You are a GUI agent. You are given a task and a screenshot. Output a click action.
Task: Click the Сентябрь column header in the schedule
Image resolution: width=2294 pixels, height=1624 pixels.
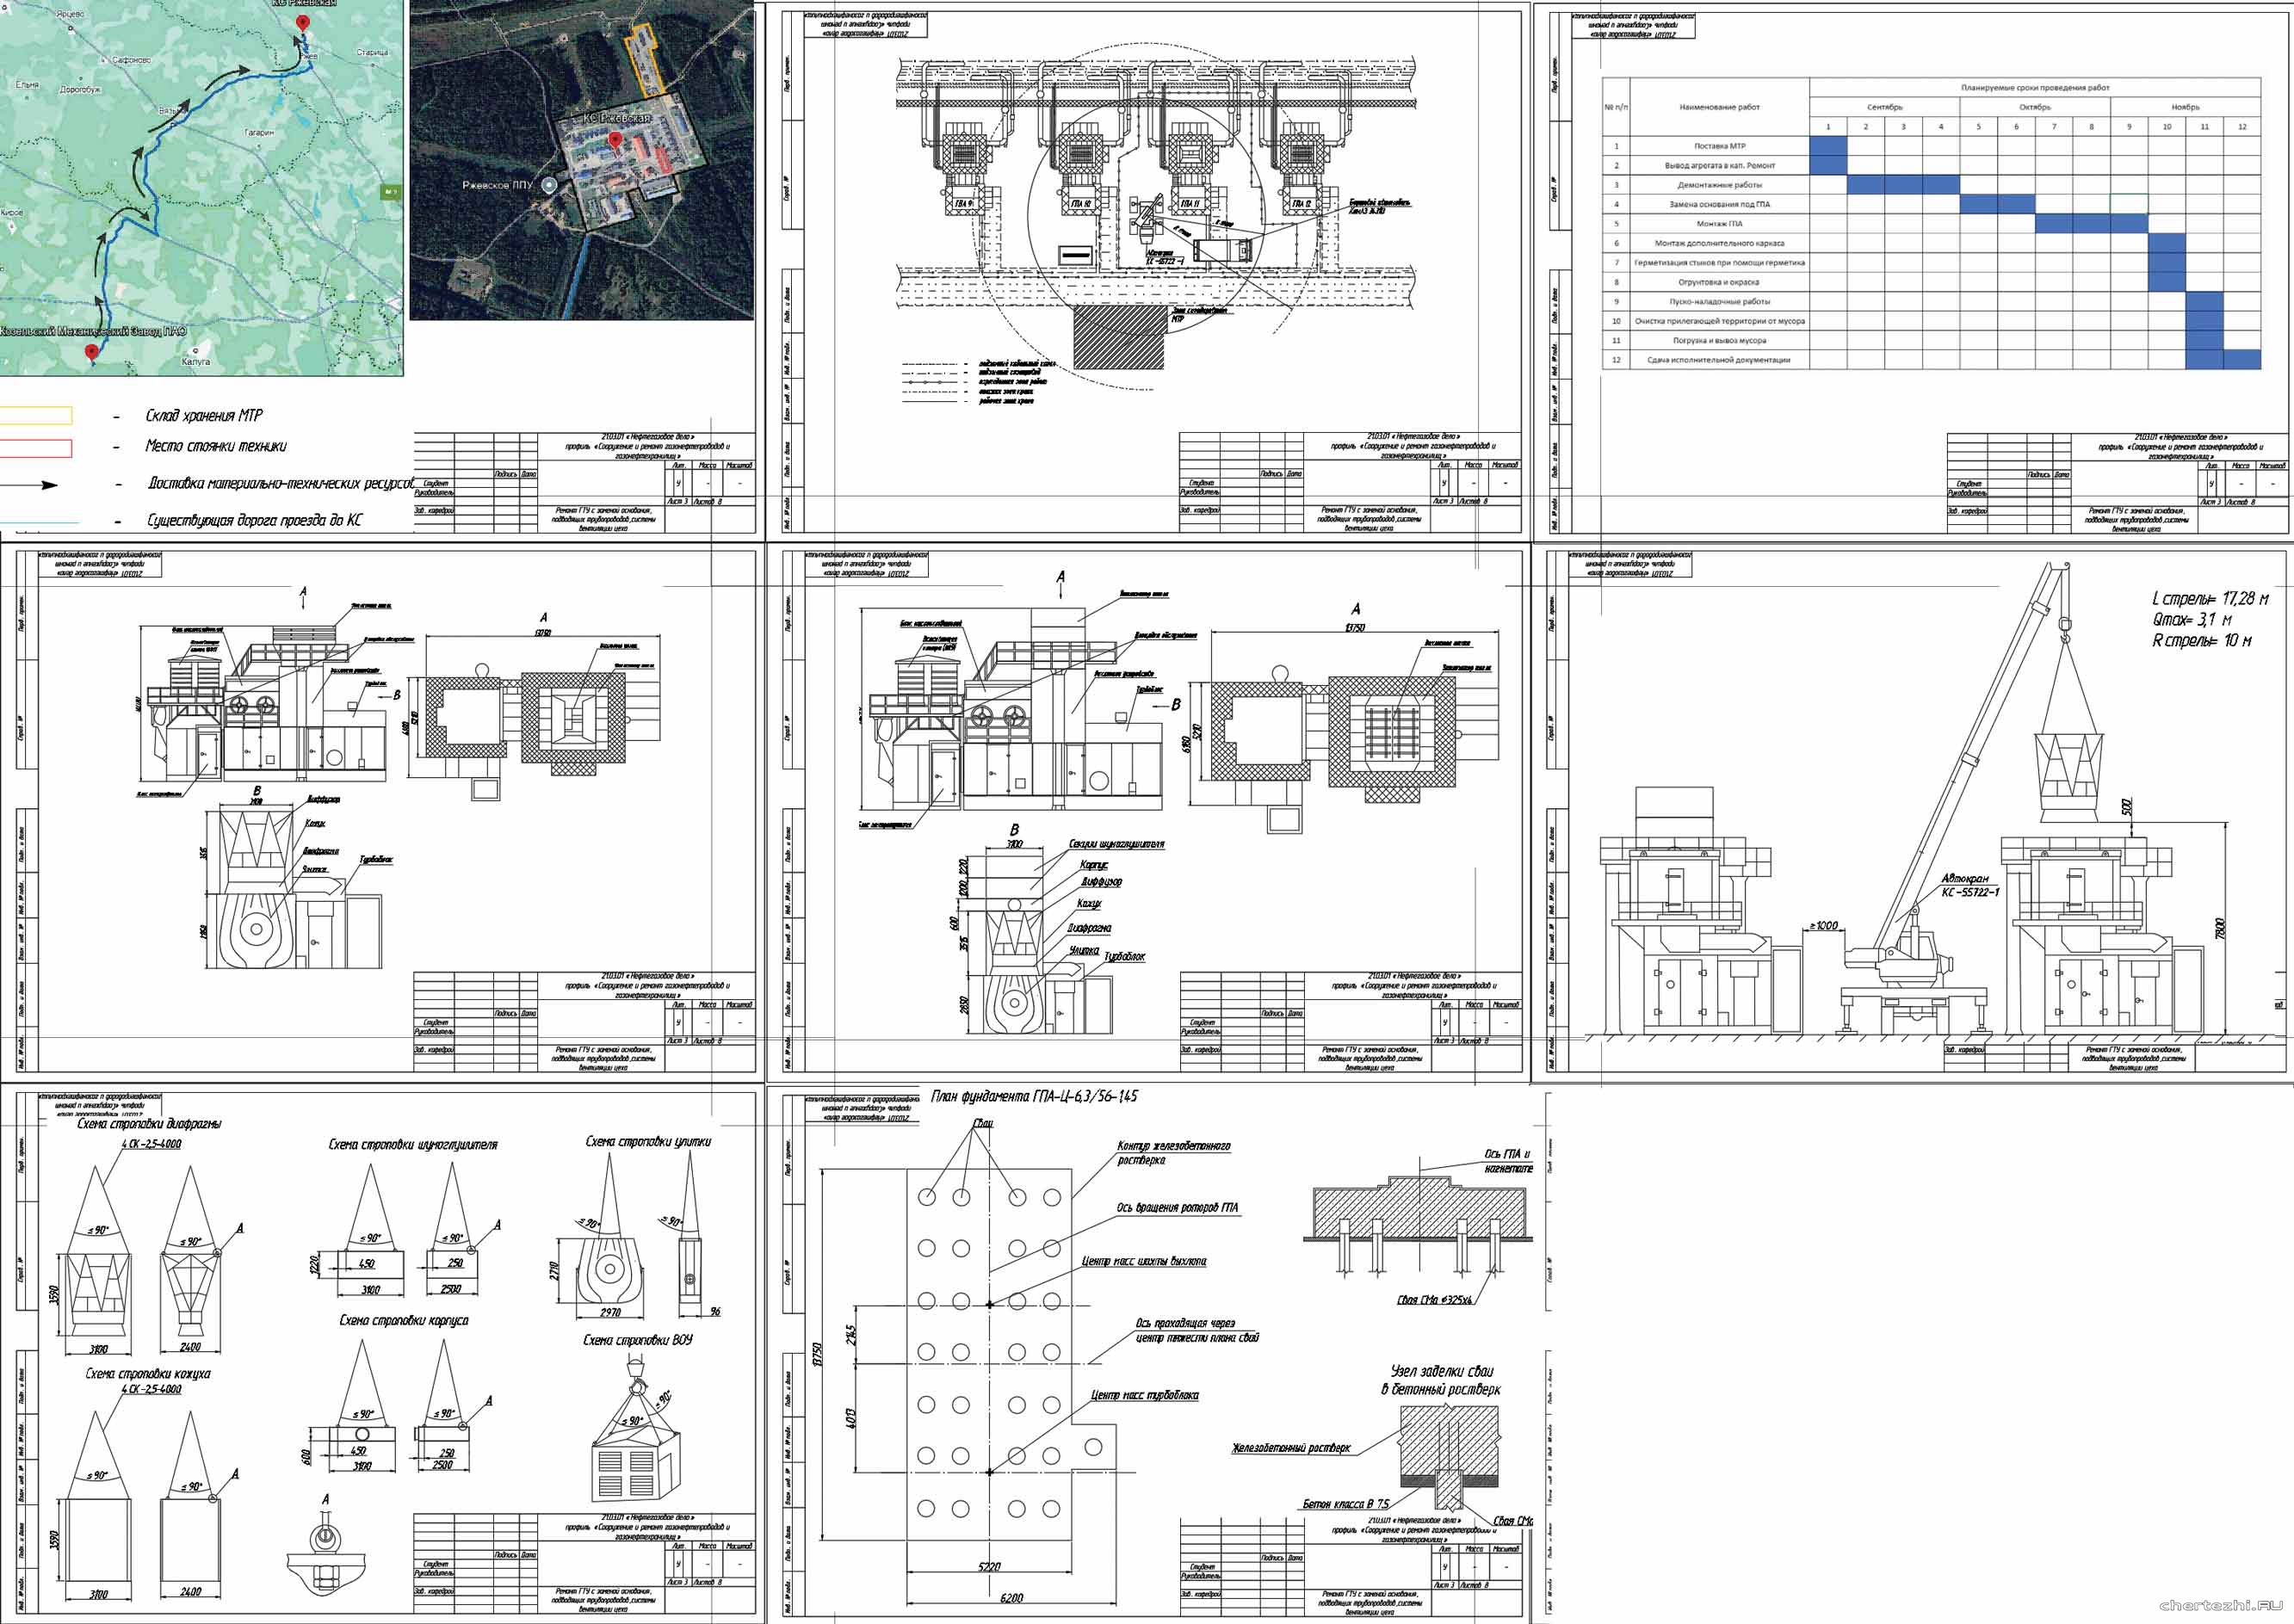pyautogui.click(x=1884, y=107)
